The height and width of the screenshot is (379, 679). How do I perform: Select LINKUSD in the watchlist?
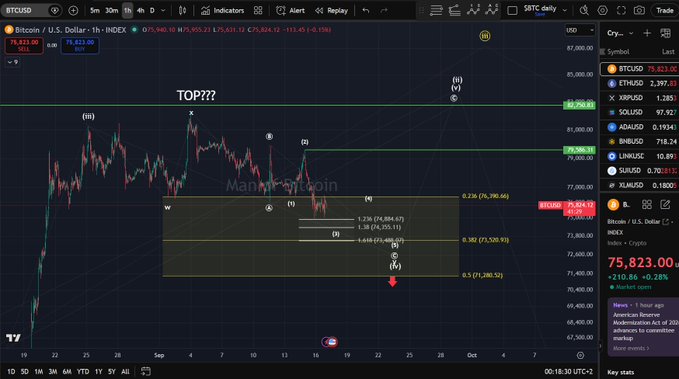(640, 156)
